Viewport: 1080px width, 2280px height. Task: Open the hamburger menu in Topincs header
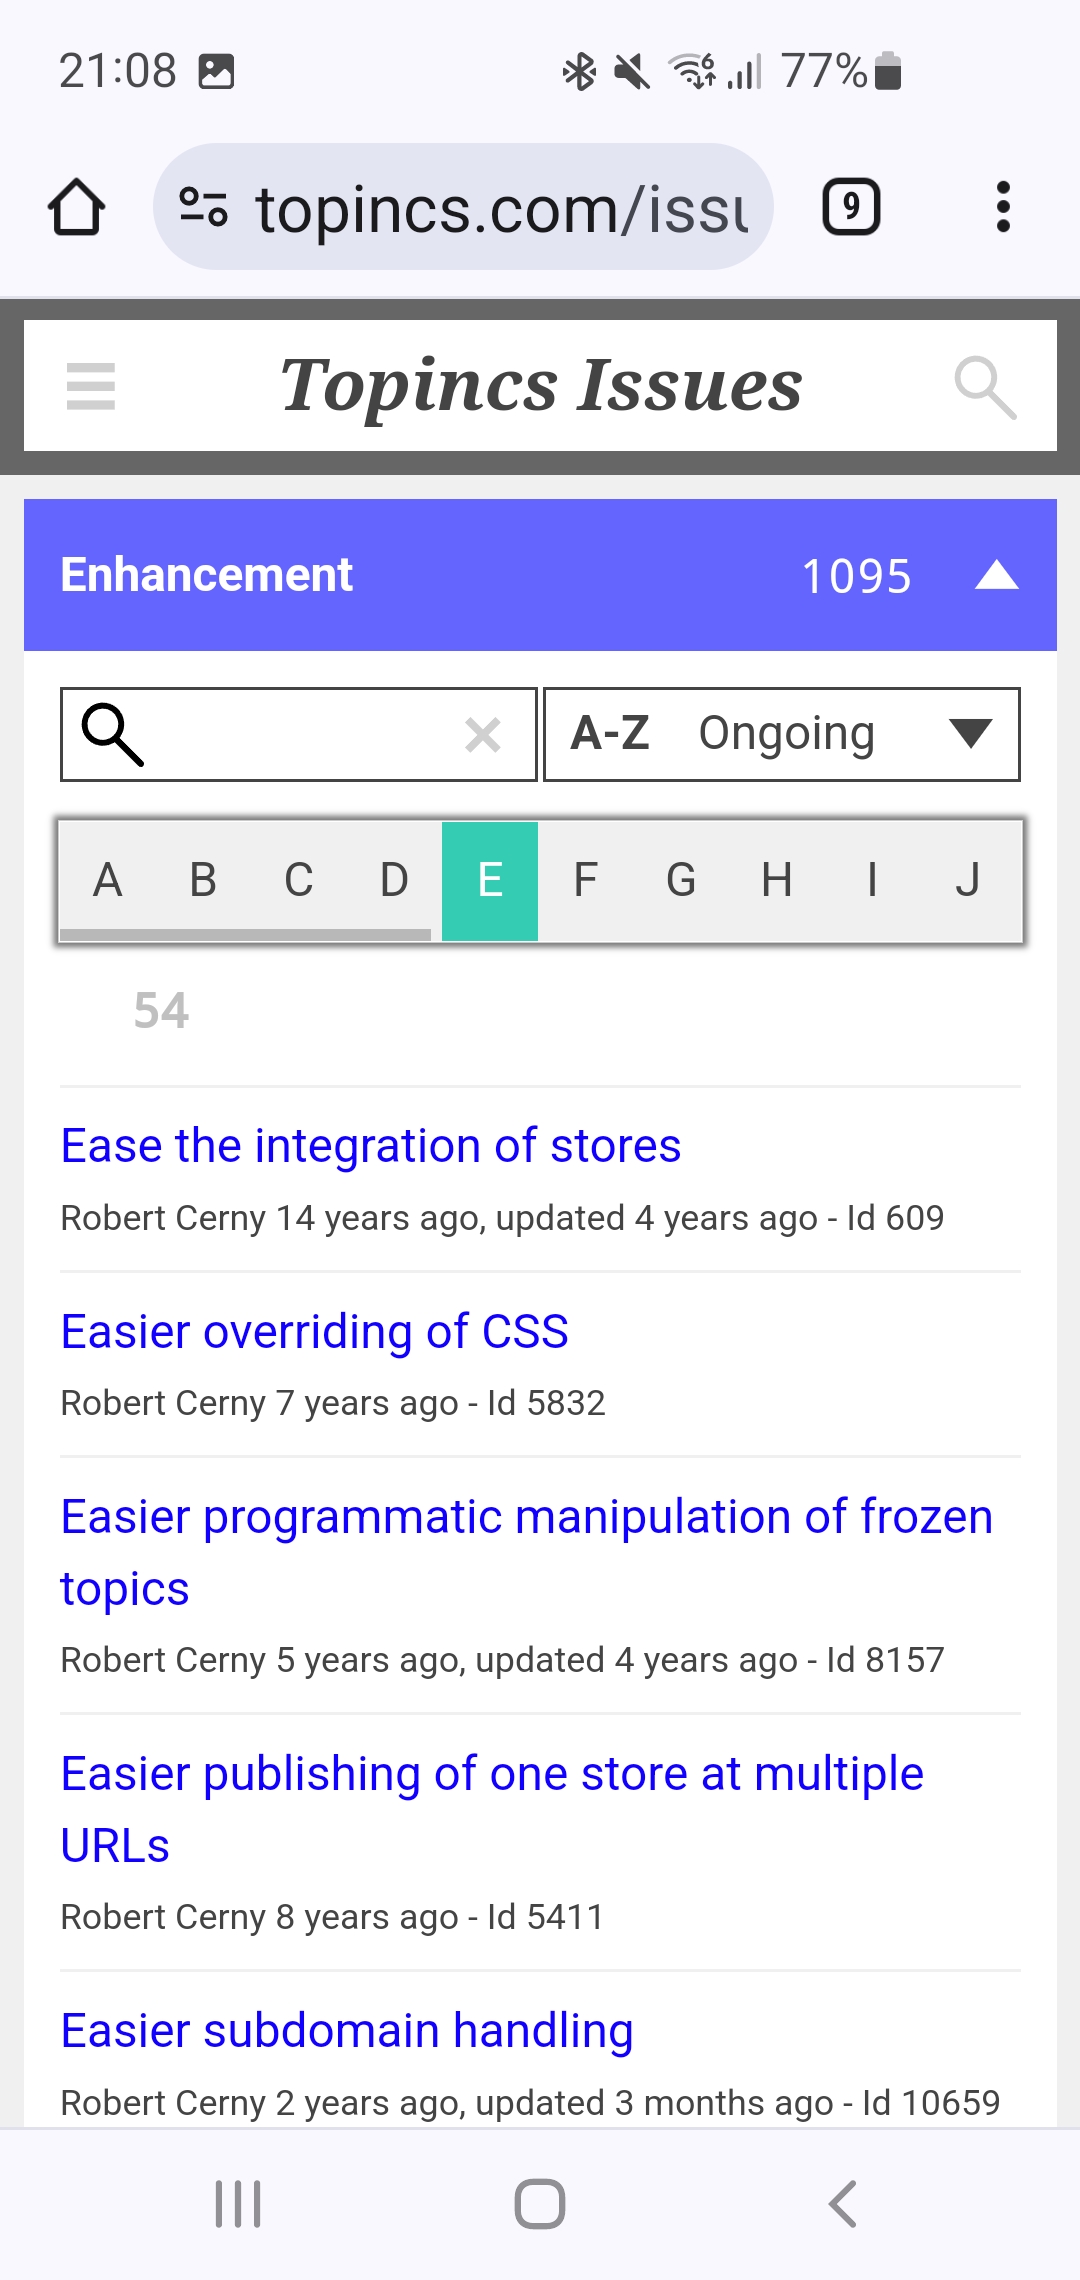pyautogui.click(x=91, y=386)
